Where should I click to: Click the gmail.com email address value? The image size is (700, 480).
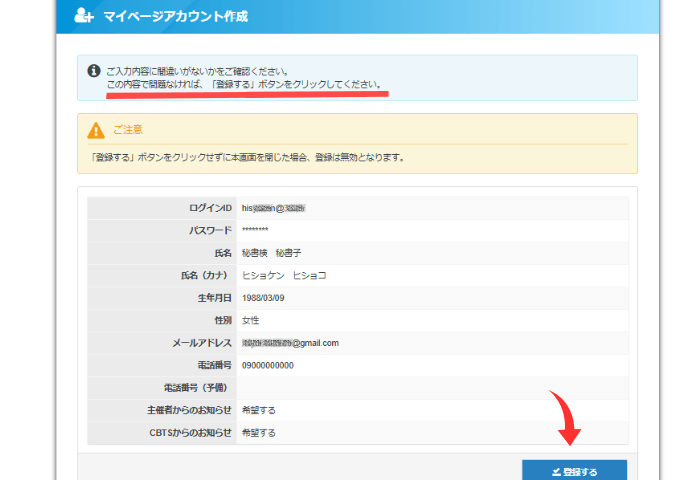coord(290,343)
